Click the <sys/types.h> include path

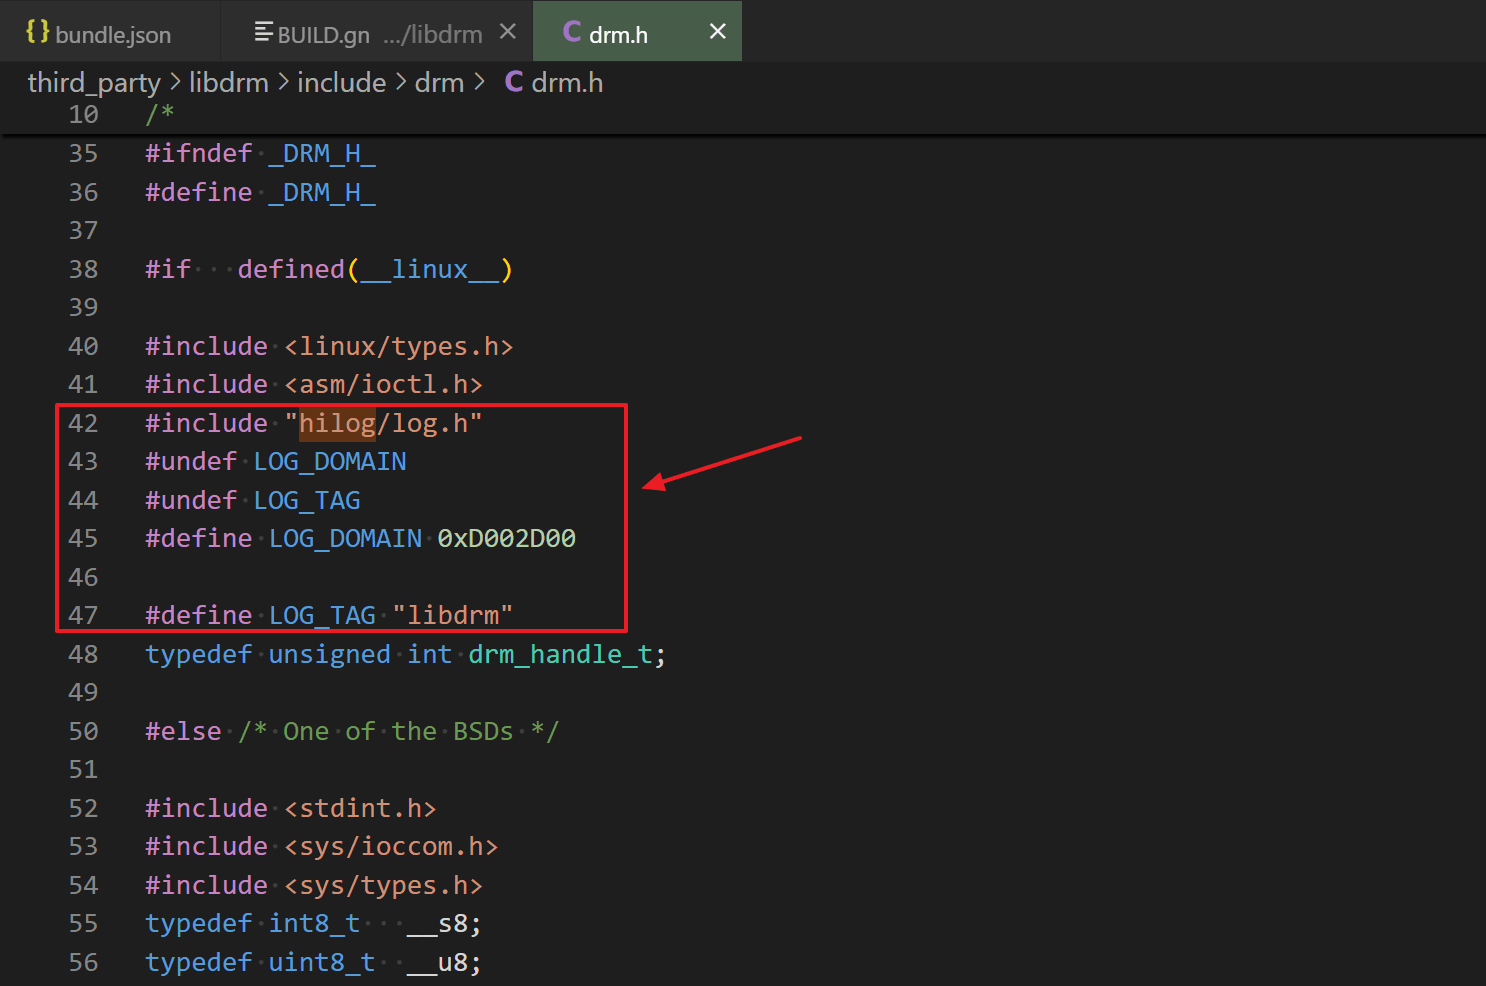click(383, 886)
